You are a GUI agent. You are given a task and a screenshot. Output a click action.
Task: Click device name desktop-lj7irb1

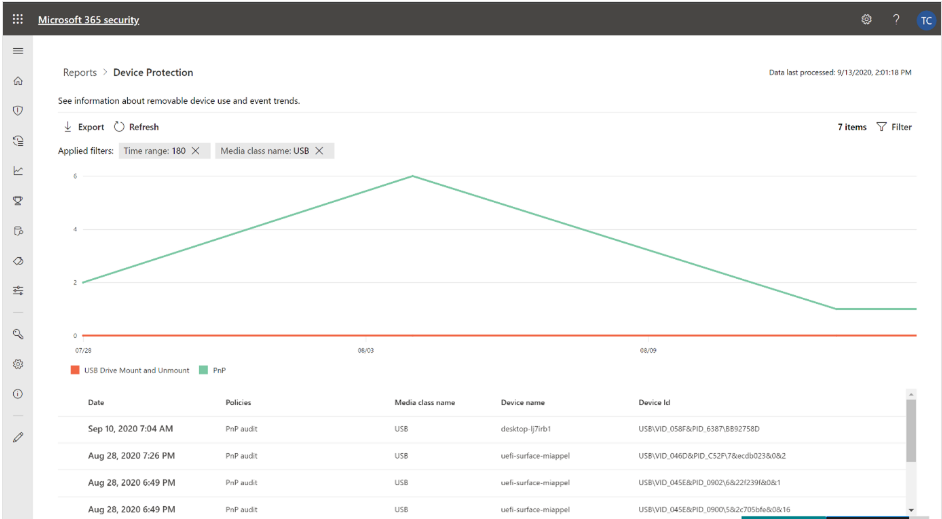click(526, 429)
